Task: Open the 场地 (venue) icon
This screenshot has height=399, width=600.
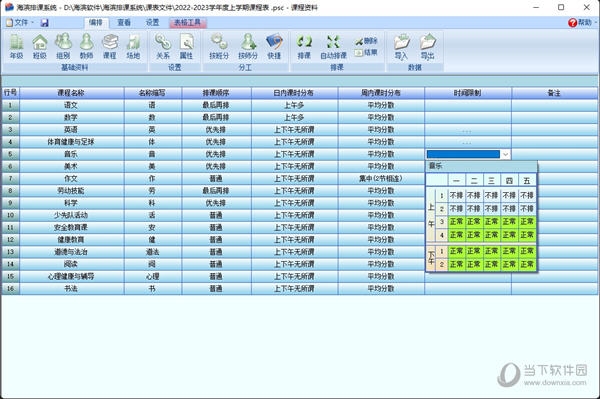Action: [x=133, y=46]
